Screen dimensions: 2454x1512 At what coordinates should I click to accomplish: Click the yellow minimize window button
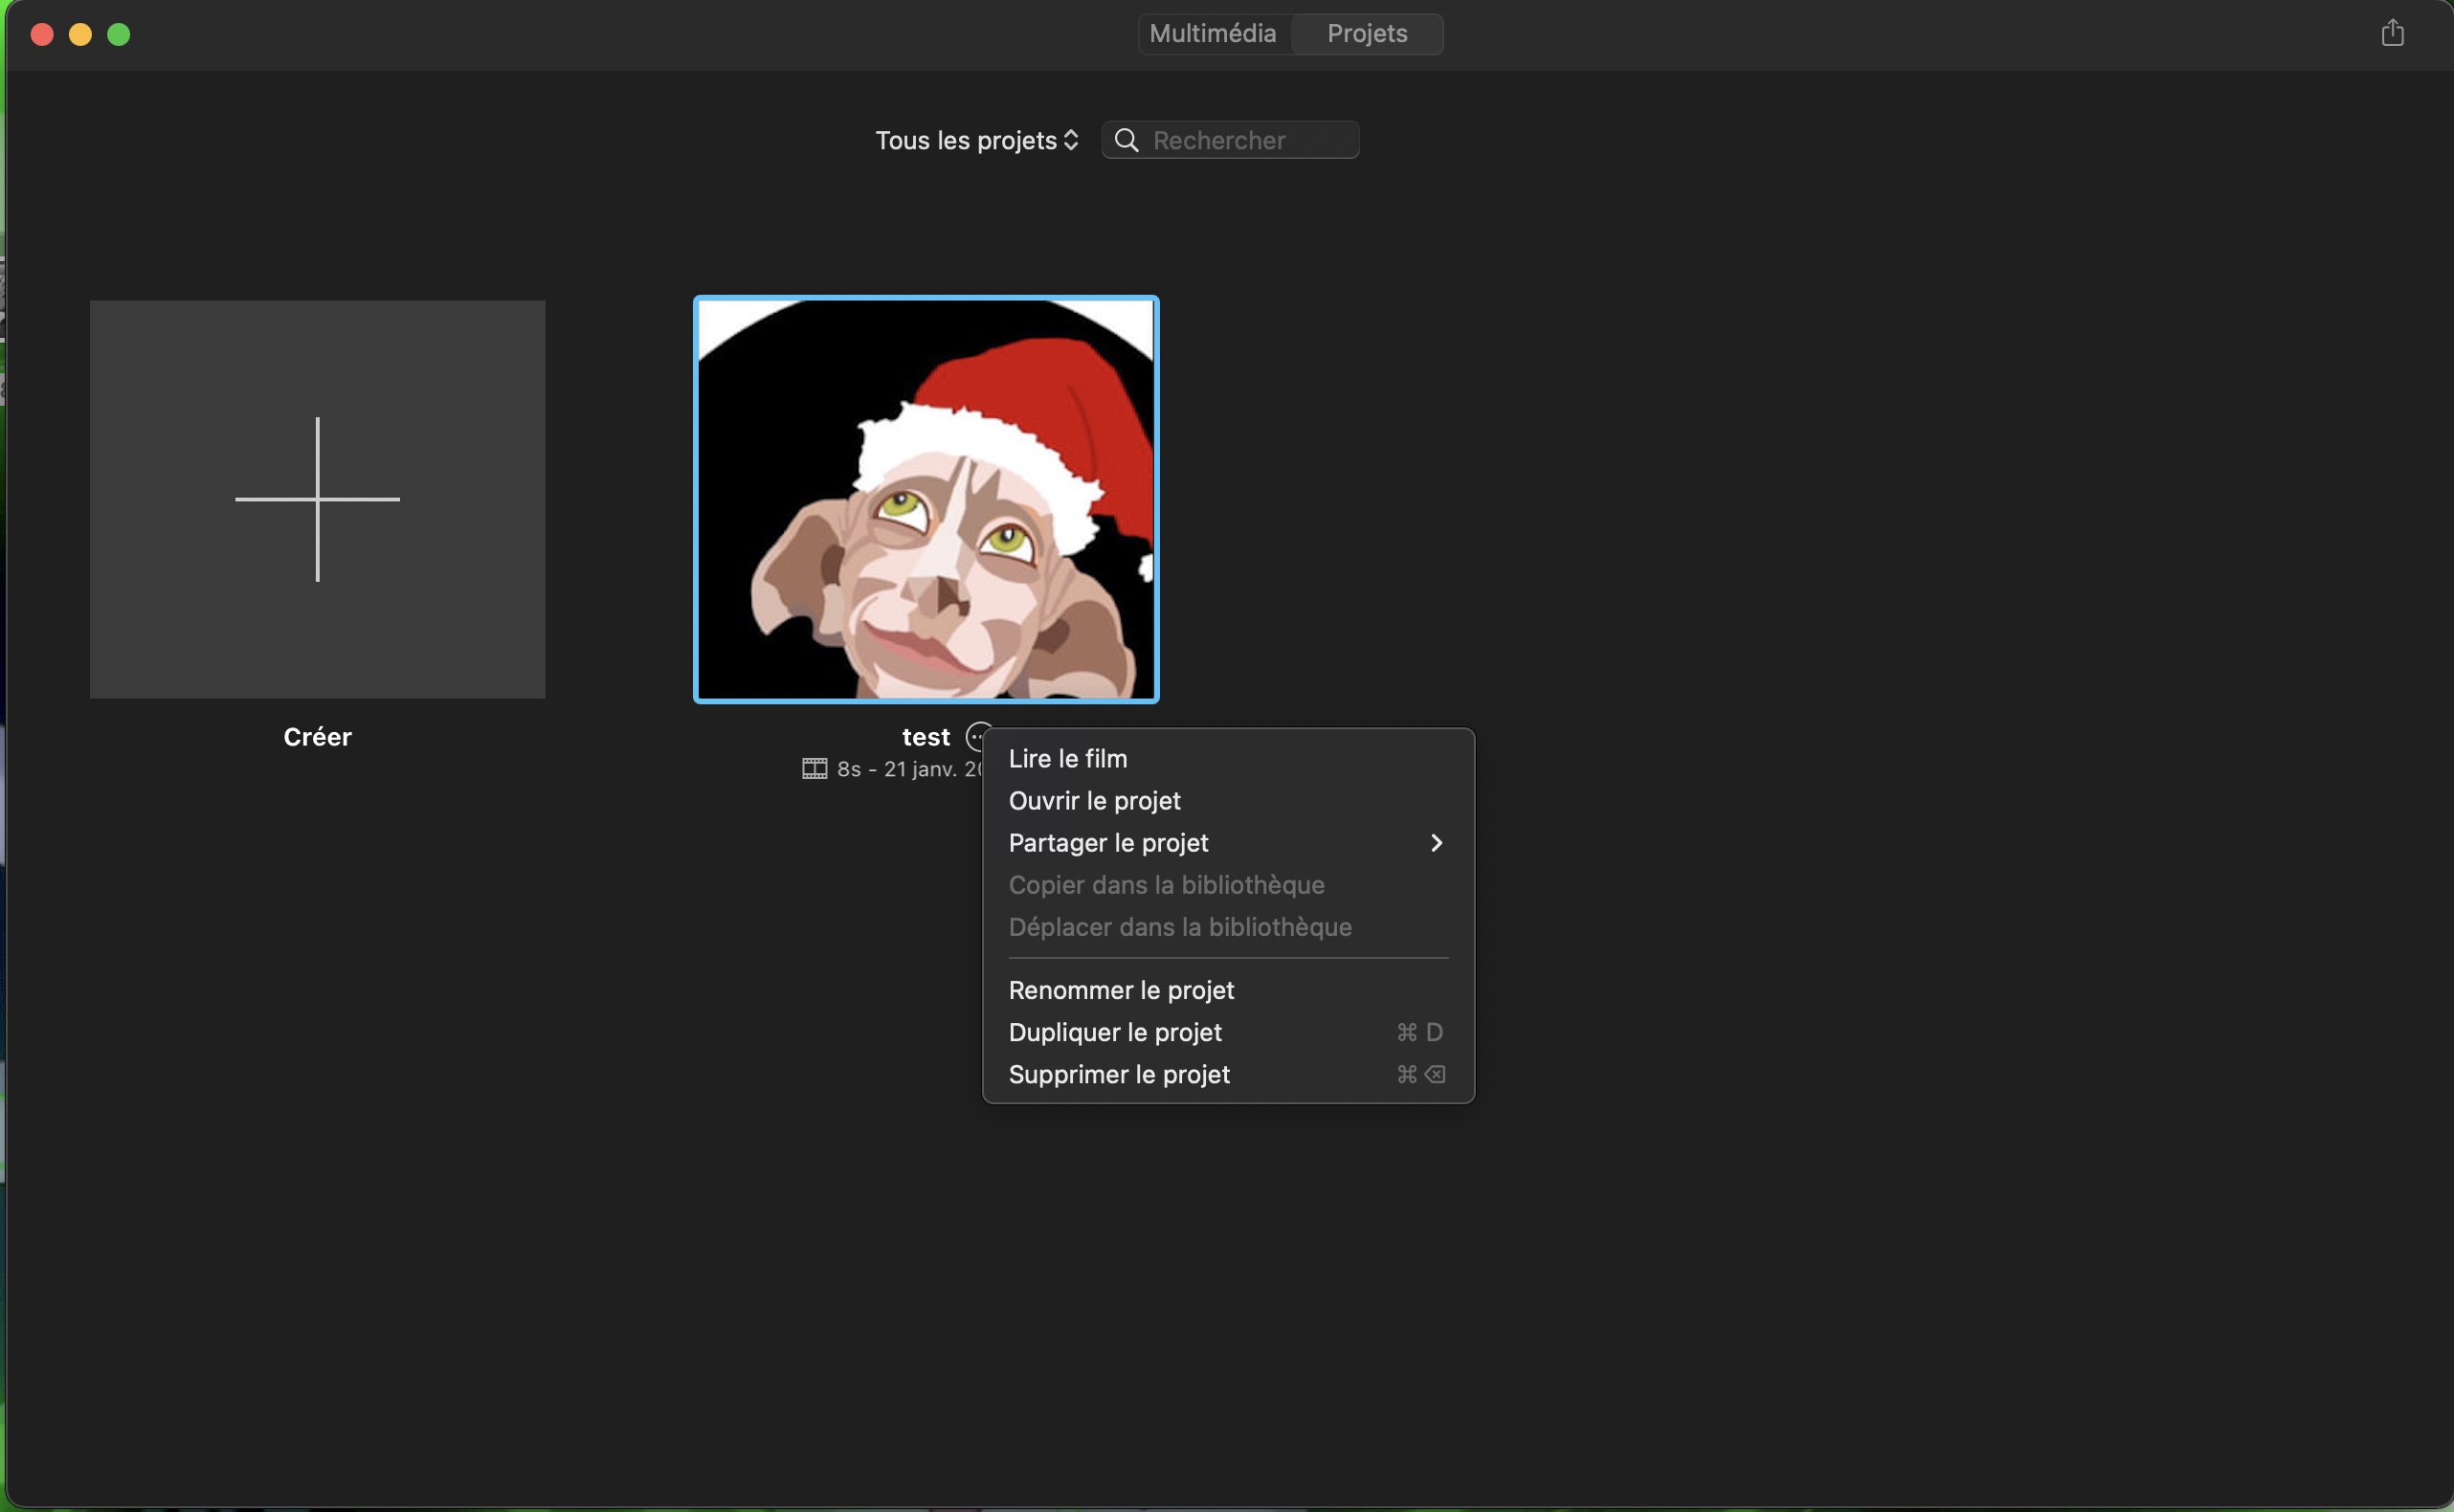80,35
